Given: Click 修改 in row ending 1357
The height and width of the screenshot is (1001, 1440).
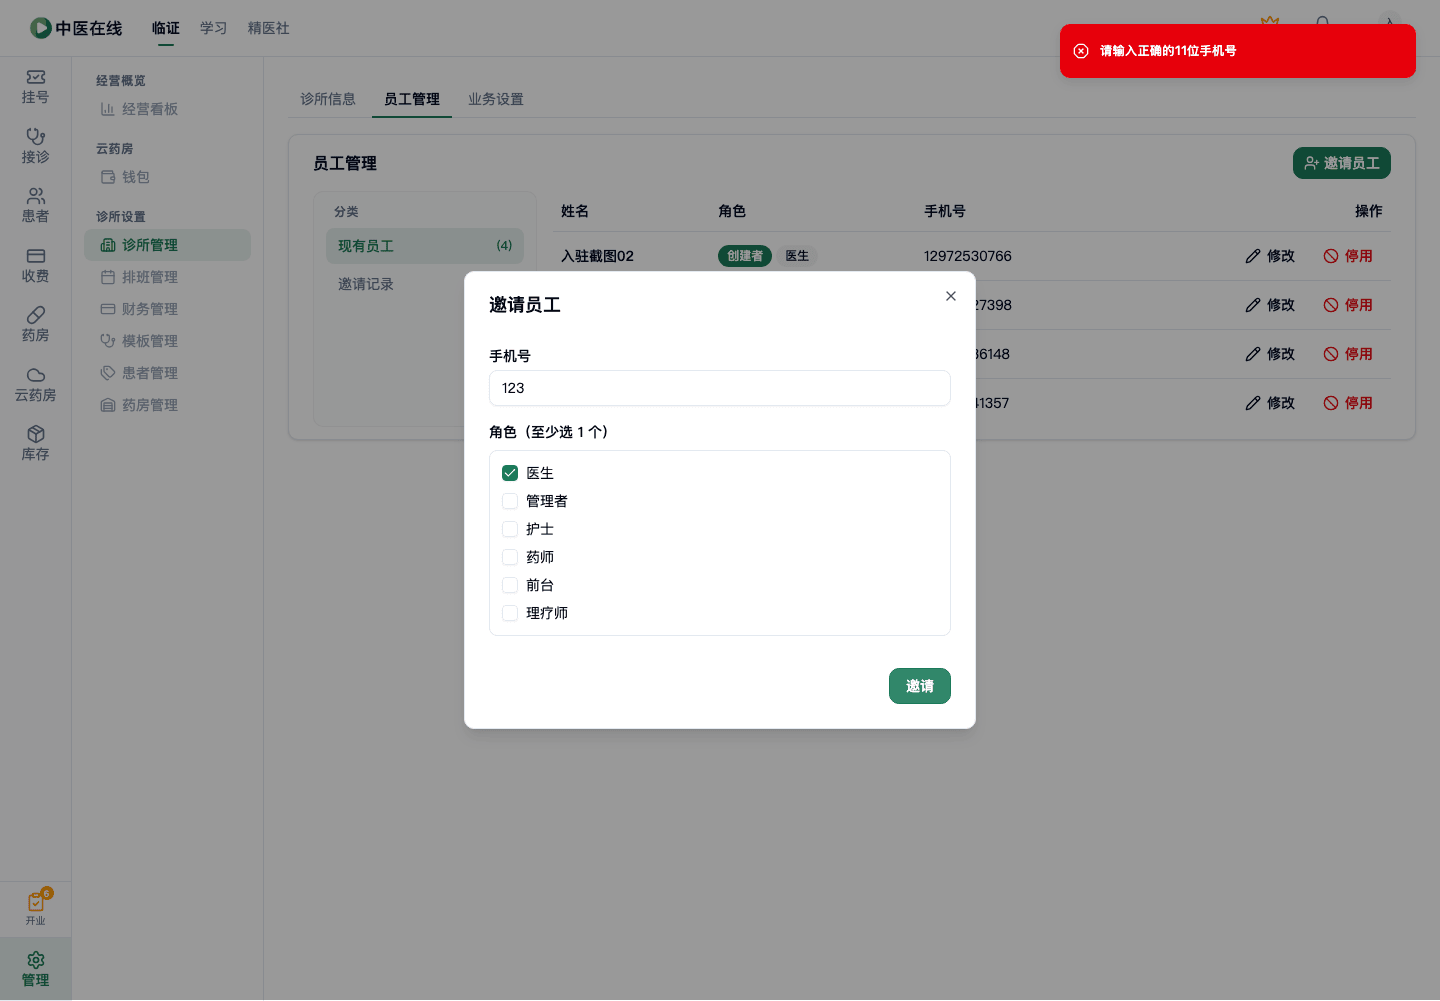Looking at the screenshot, I should [x=1270, y=403].
